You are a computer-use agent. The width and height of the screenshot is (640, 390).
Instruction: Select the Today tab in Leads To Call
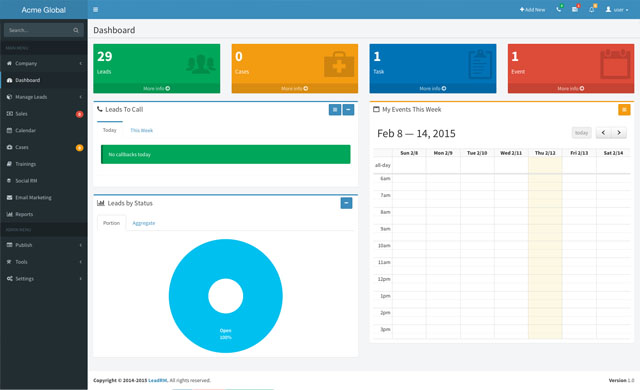click(x=109, y=130)
